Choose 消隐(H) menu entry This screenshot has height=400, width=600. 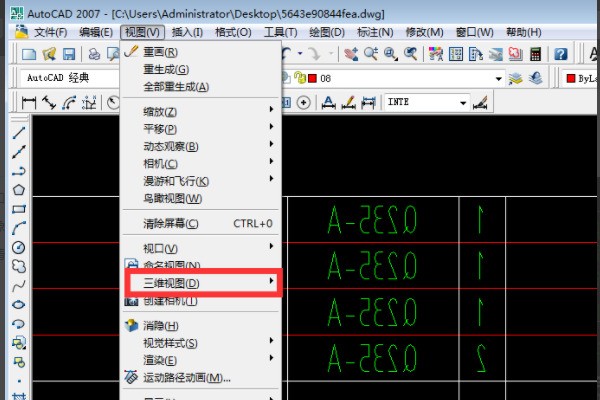tap(201, 326)
